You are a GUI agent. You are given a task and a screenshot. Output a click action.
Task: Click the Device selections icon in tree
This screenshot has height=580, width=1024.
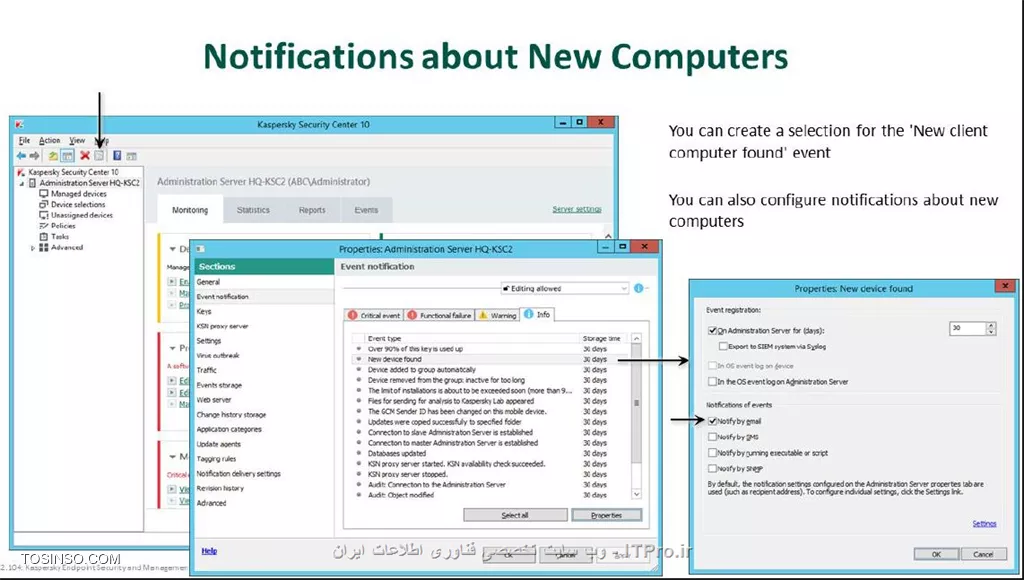(44, 204)
